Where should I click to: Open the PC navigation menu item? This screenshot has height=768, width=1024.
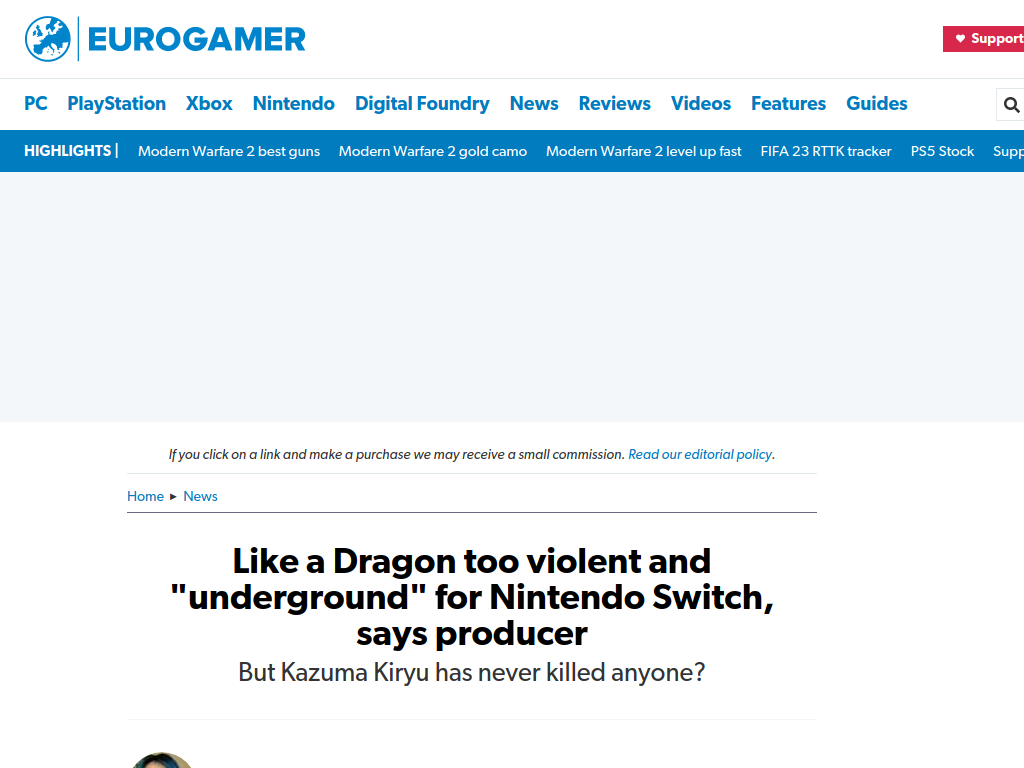(x=36, y=103)
